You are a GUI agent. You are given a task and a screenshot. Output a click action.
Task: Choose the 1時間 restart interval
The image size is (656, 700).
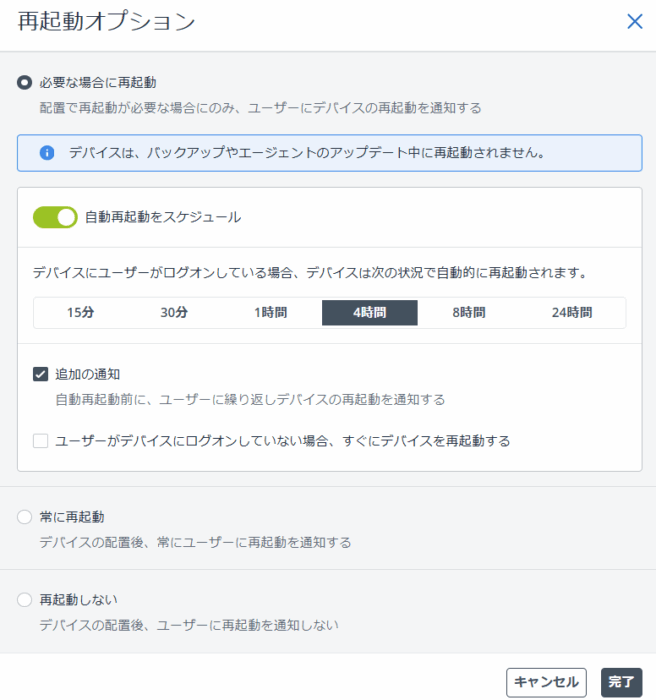point(270,312)
